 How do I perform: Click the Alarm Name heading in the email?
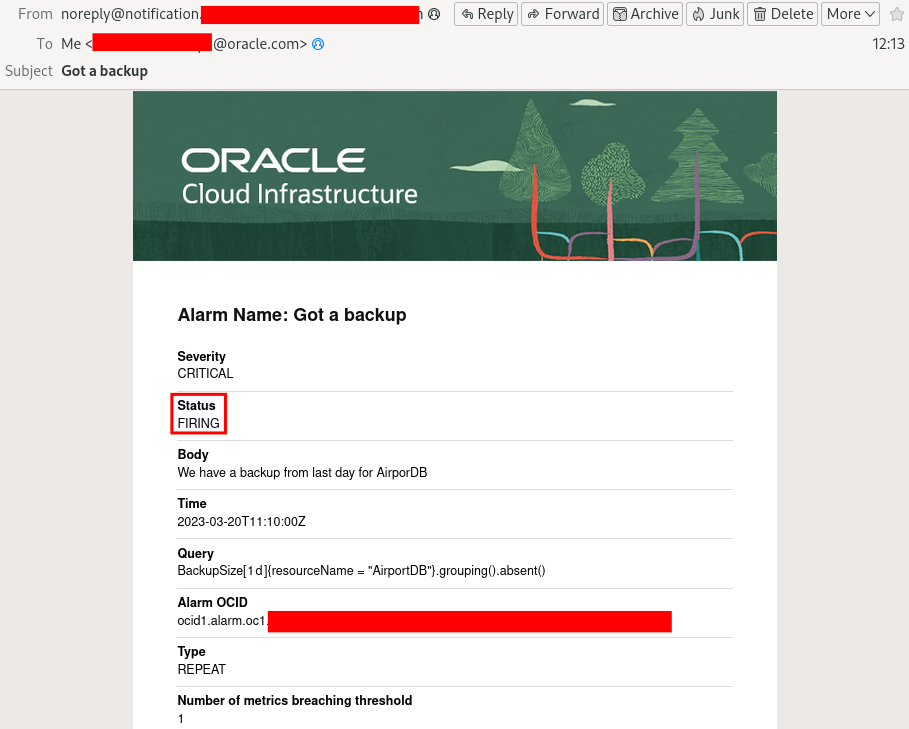point(290,314)
